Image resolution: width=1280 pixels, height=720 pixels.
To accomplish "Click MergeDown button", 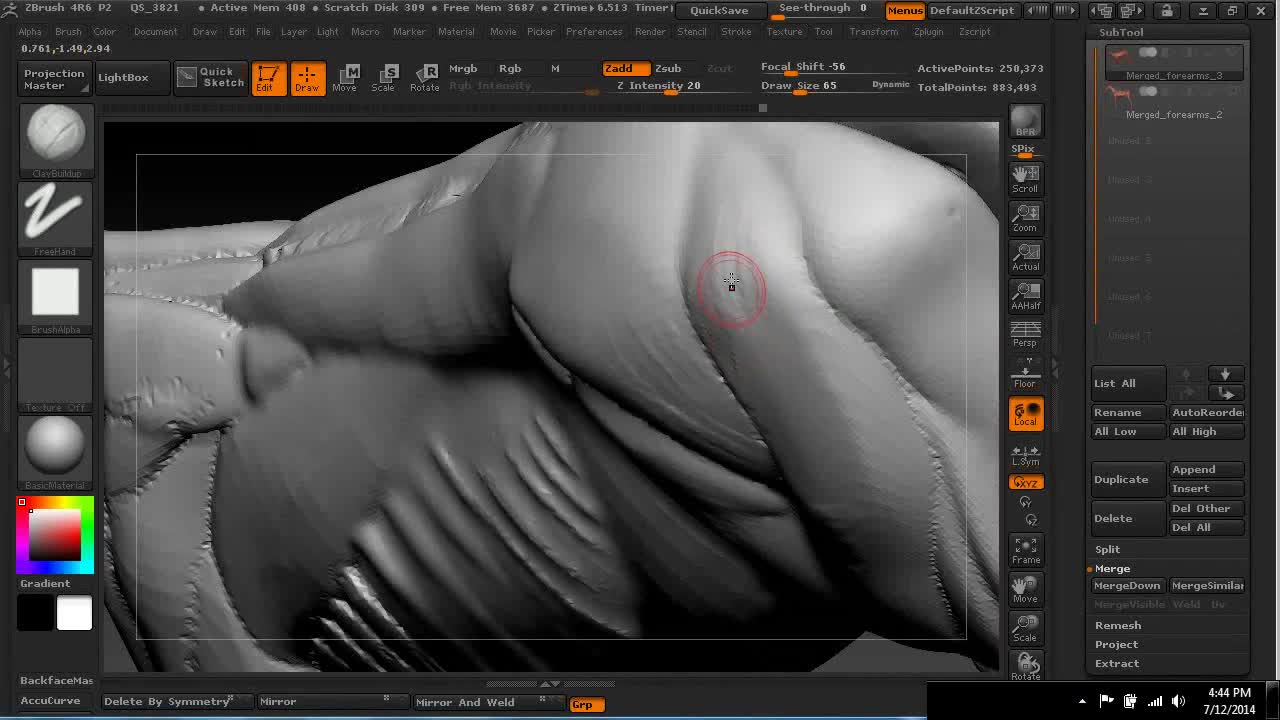I will click(x=1128, y=586).
